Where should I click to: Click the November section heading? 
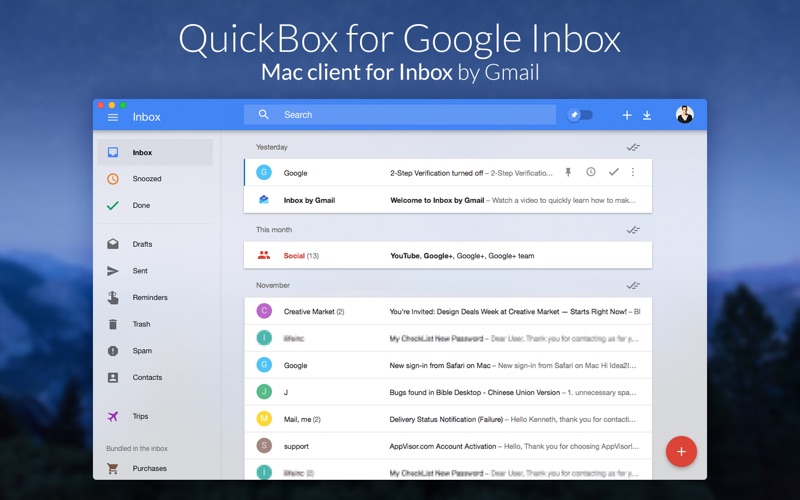pos(273,285)
